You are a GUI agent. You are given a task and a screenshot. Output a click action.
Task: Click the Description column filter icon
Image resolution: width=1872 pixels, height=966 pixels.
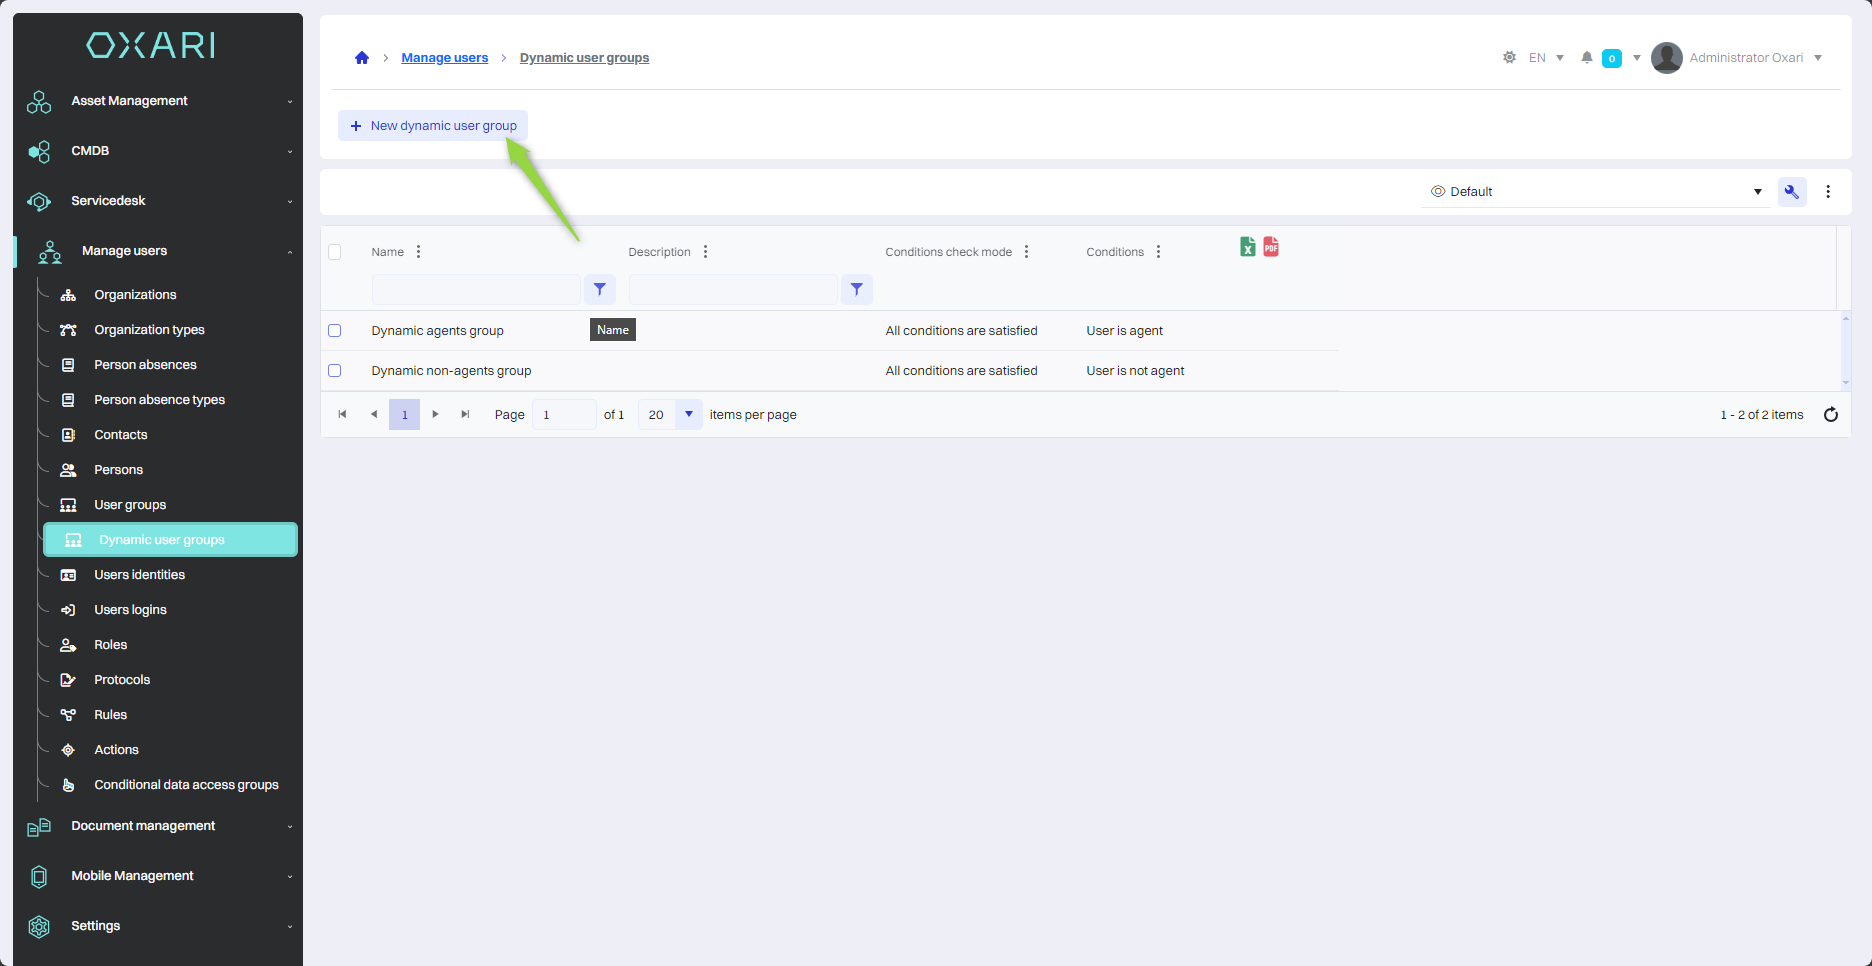tap(857, 289)
